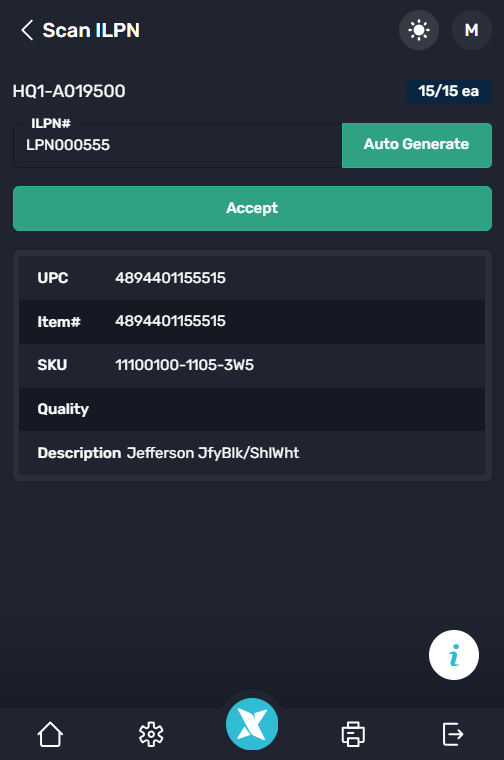
Task: Click the Scan ILPN page title
Action: click(91, 30)
